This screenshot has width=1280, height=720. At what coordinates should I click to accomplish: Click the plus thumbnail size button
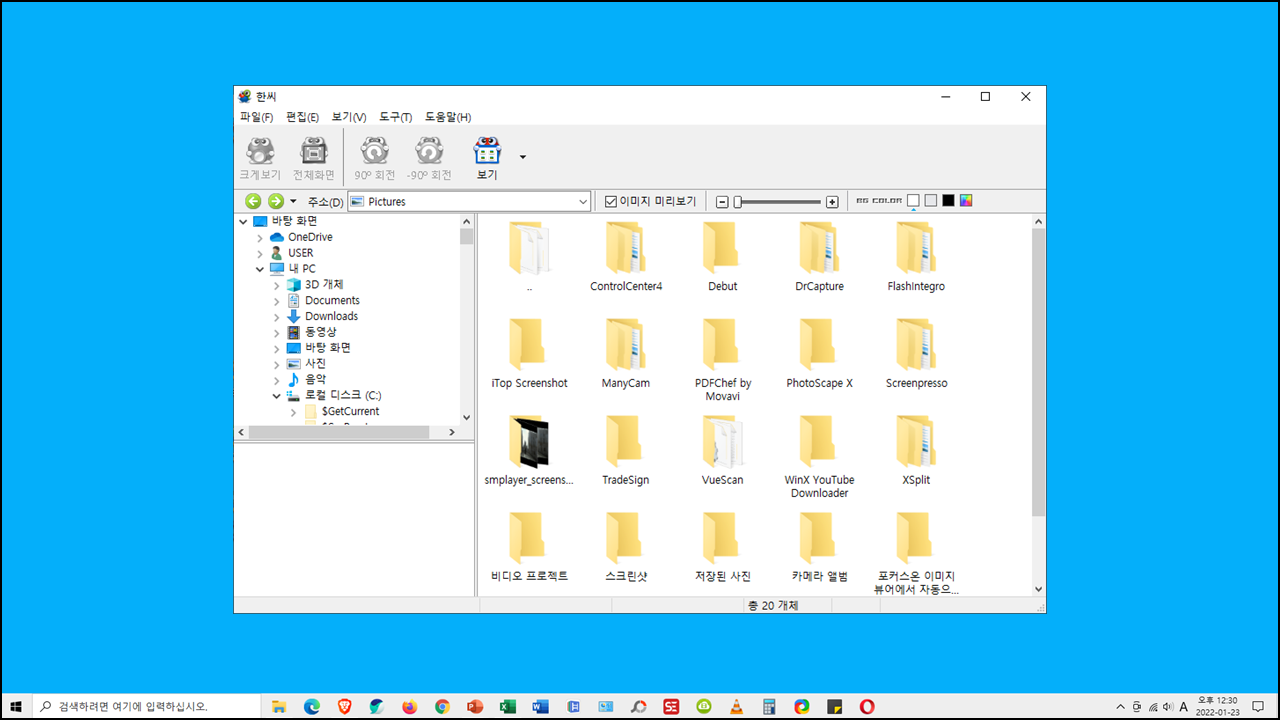point(832,202)
